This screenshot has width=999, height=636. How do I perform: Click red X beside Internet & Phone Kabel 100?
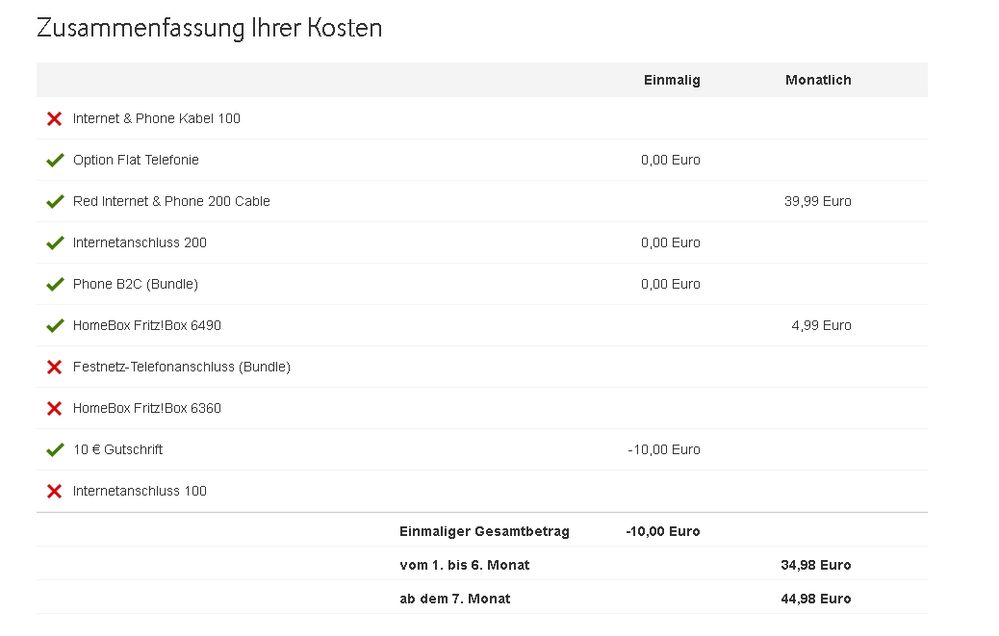pos(55,119)
